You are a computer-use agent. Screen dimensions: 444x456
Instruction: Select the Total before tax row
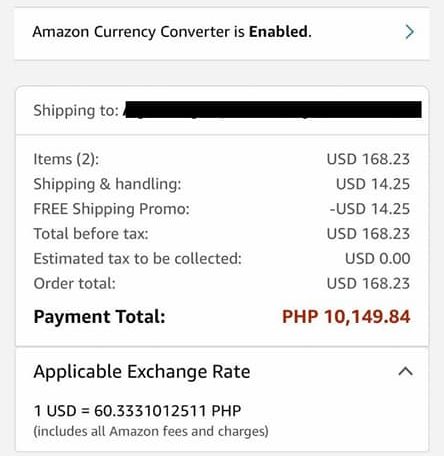click(x=222, y=234)
